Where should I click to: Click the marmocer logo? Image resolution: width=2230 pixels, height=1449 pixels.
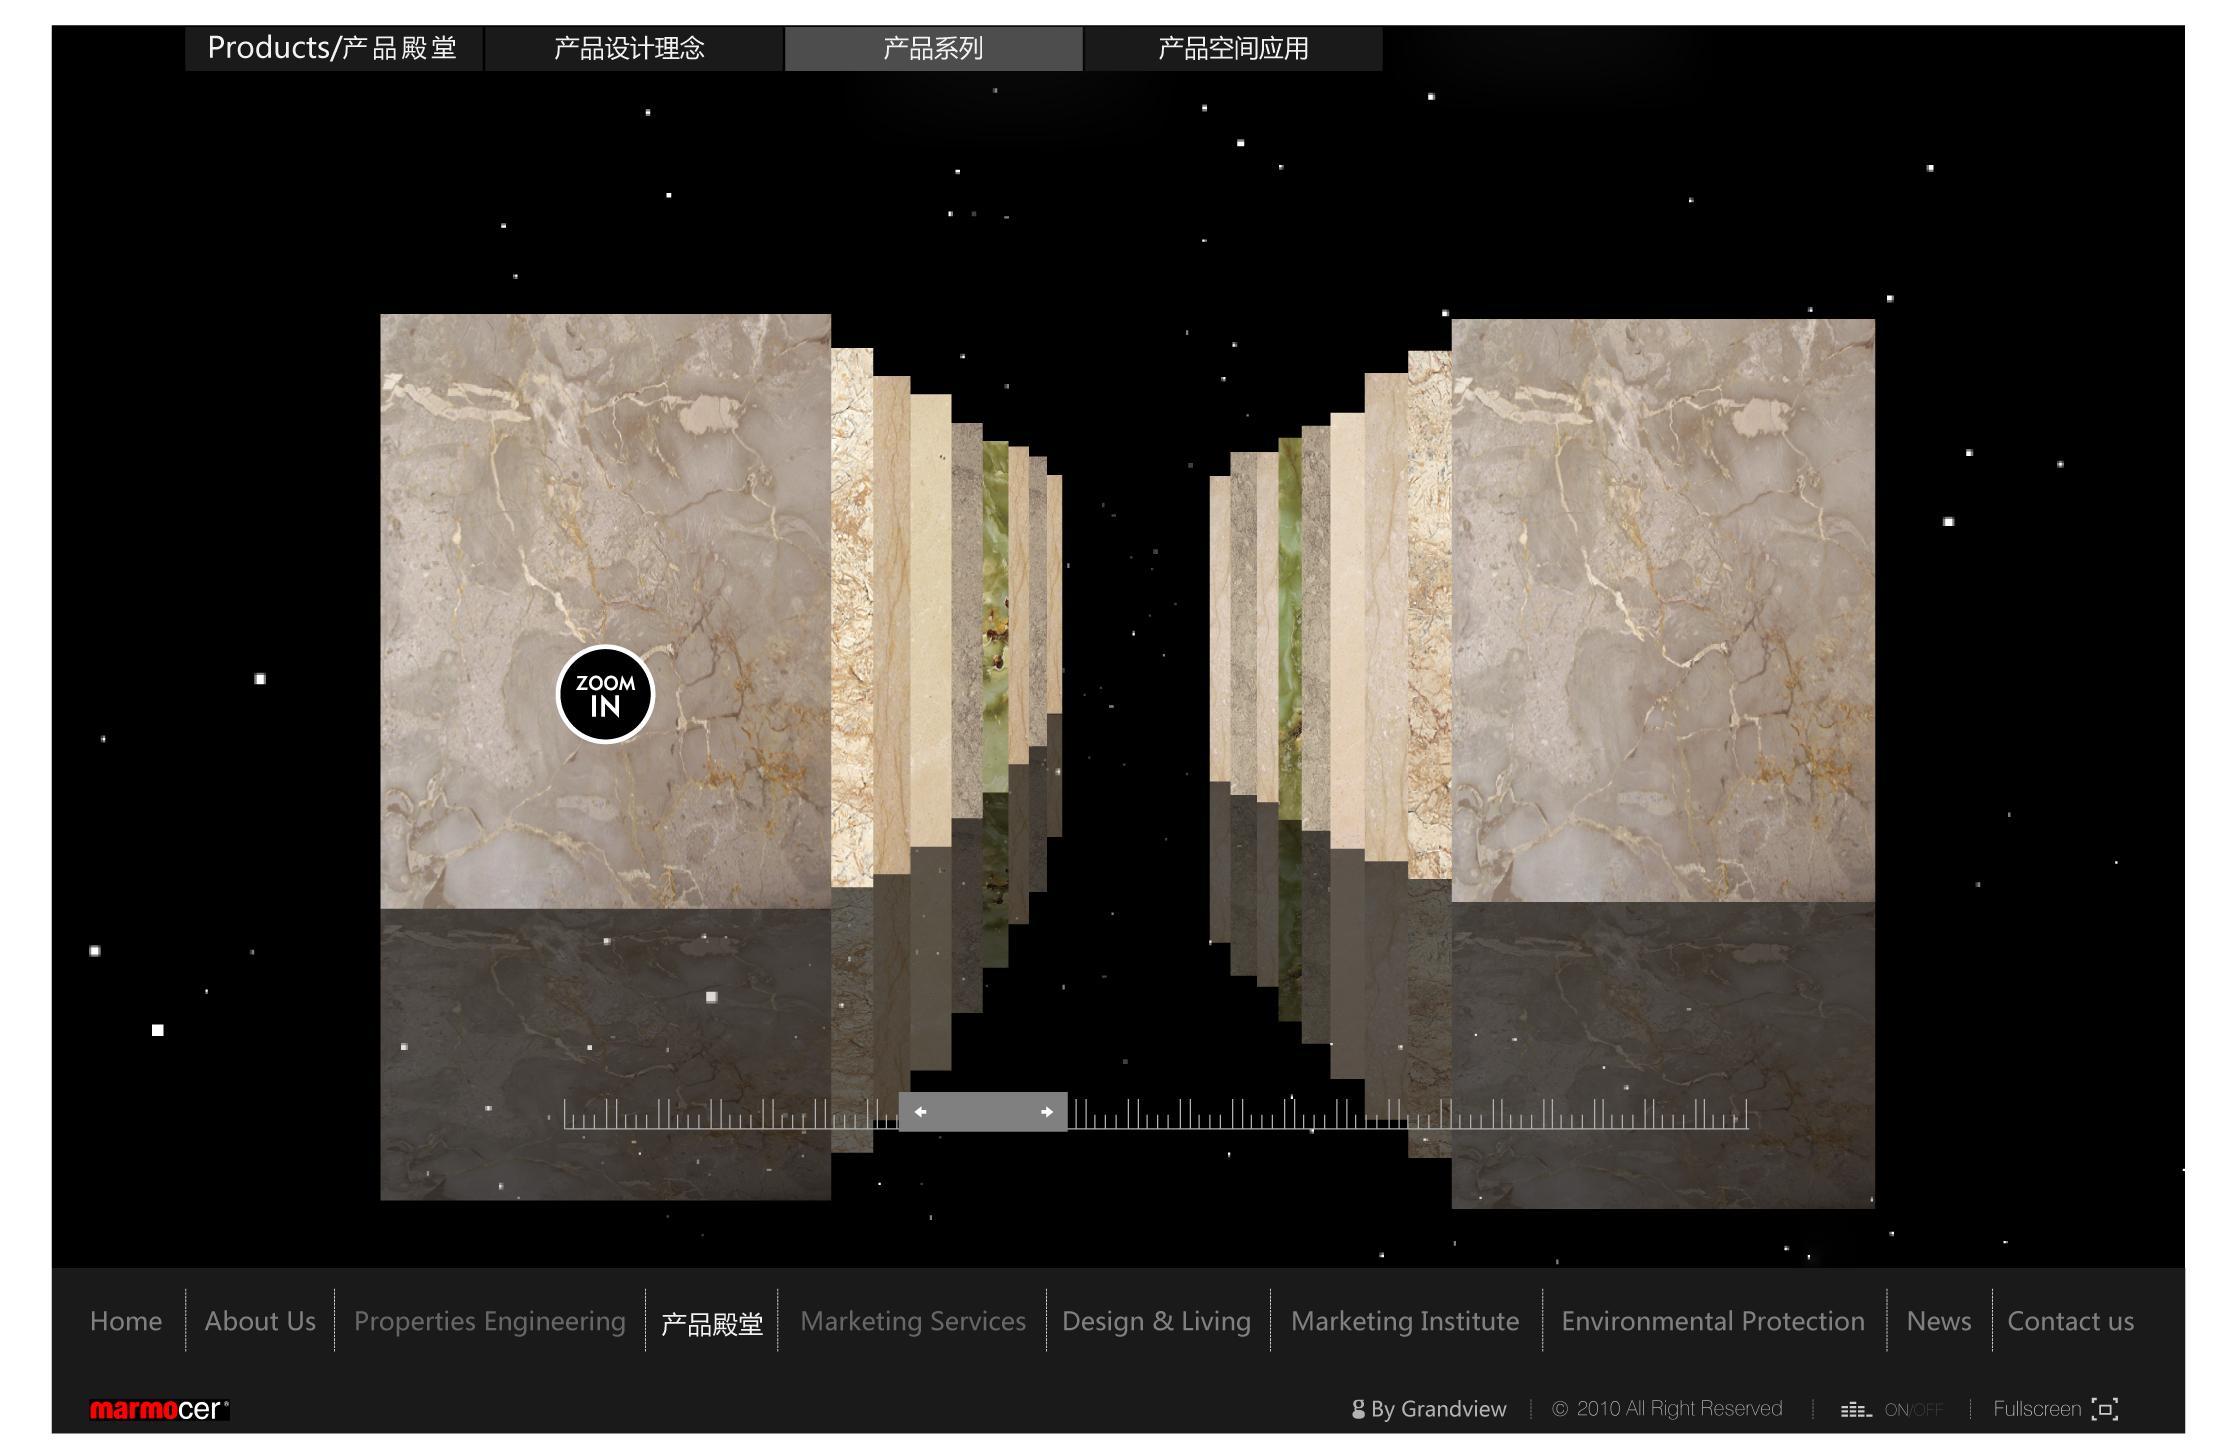[x=159, y=1410]
